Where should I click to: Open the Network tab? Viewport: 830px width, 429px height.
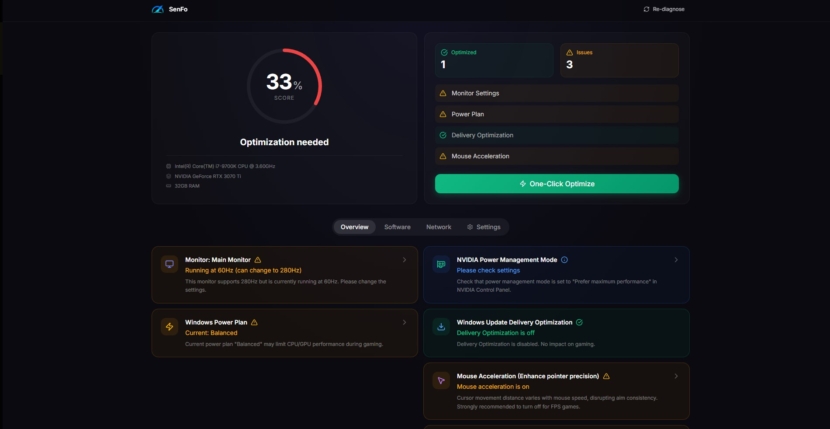click(439, 227)
